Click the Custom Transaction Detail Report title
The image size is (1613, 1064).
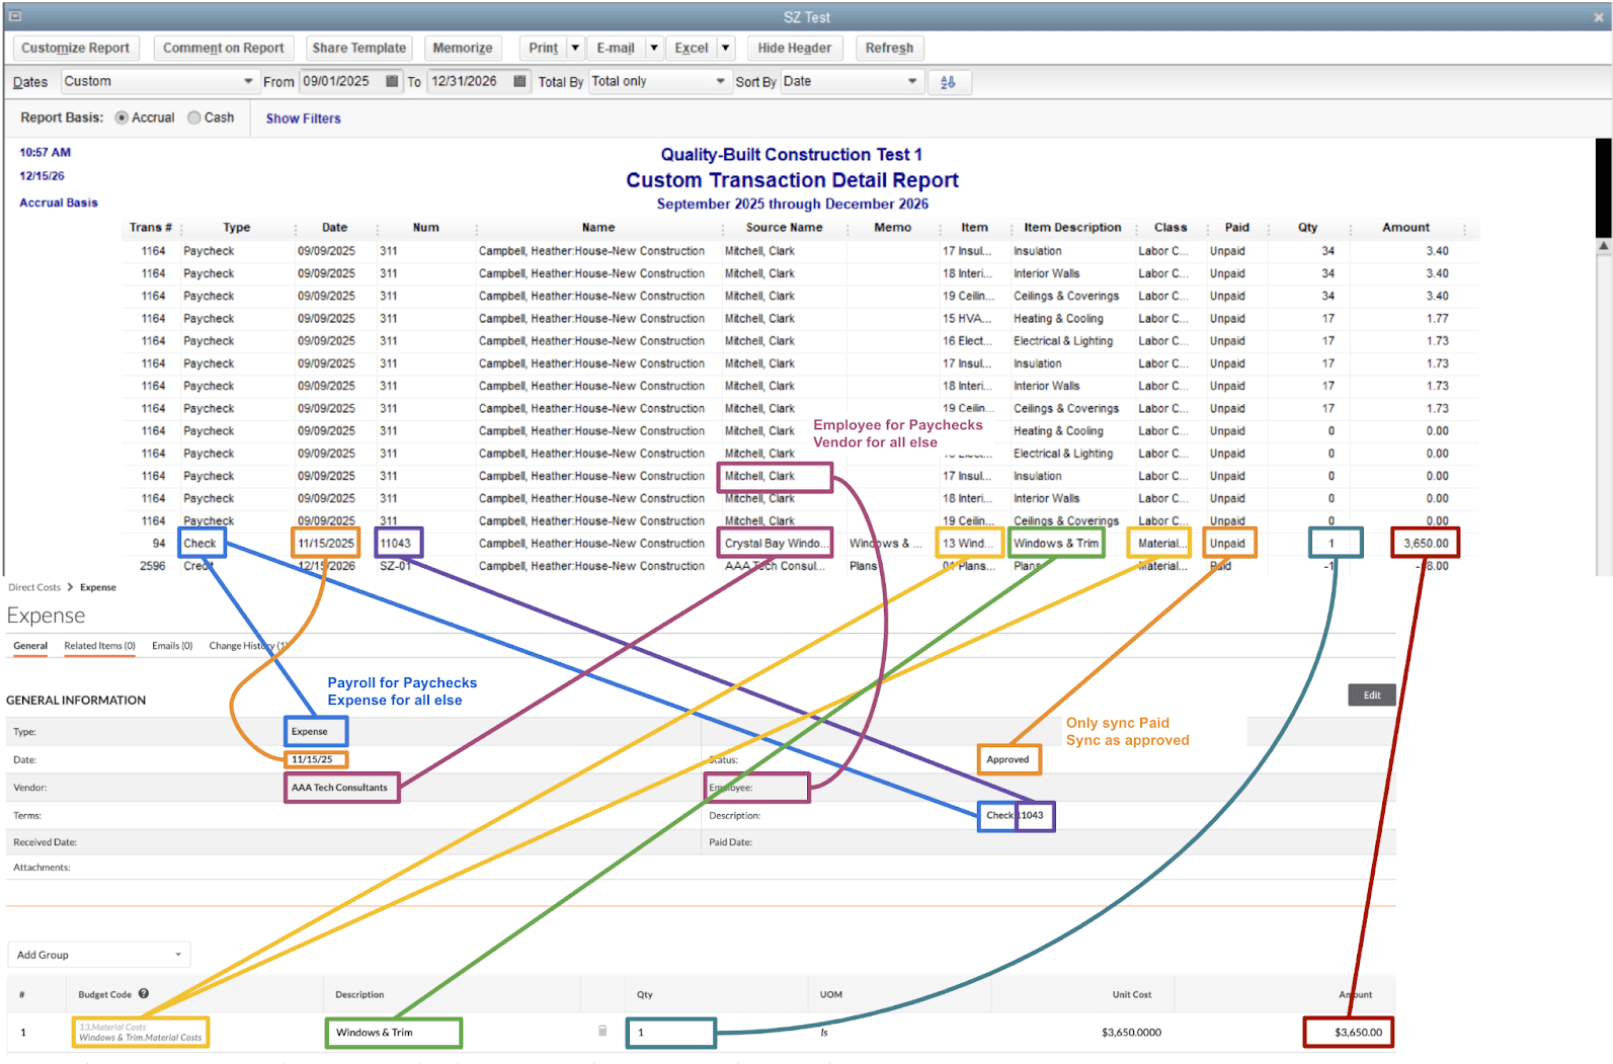click(792, 180)
